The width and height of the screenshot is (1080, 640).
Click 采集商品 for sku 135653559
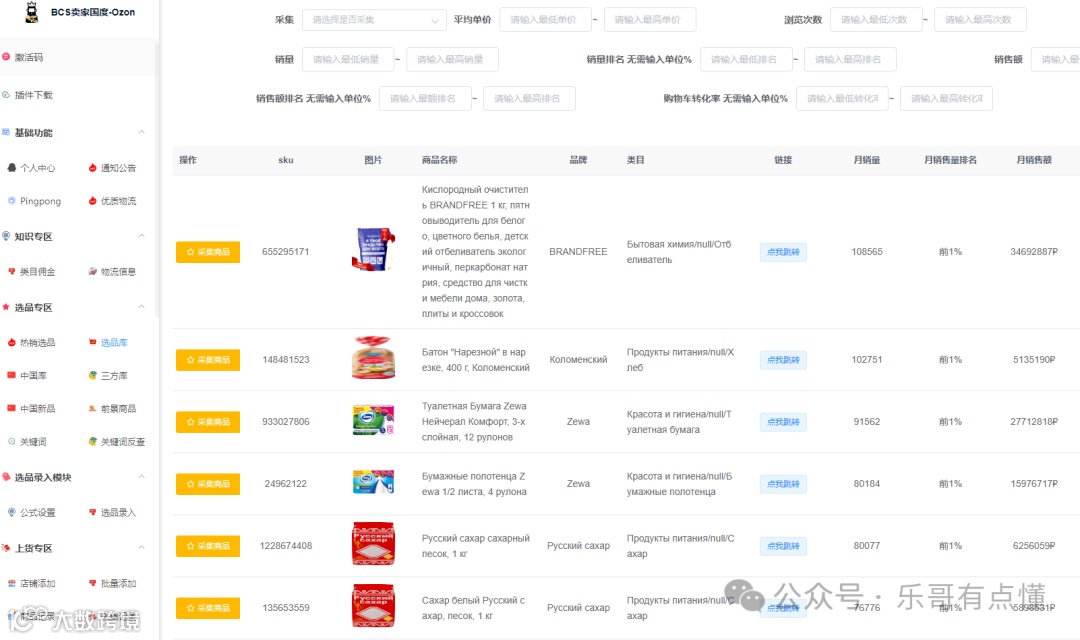tap(208, 608)
